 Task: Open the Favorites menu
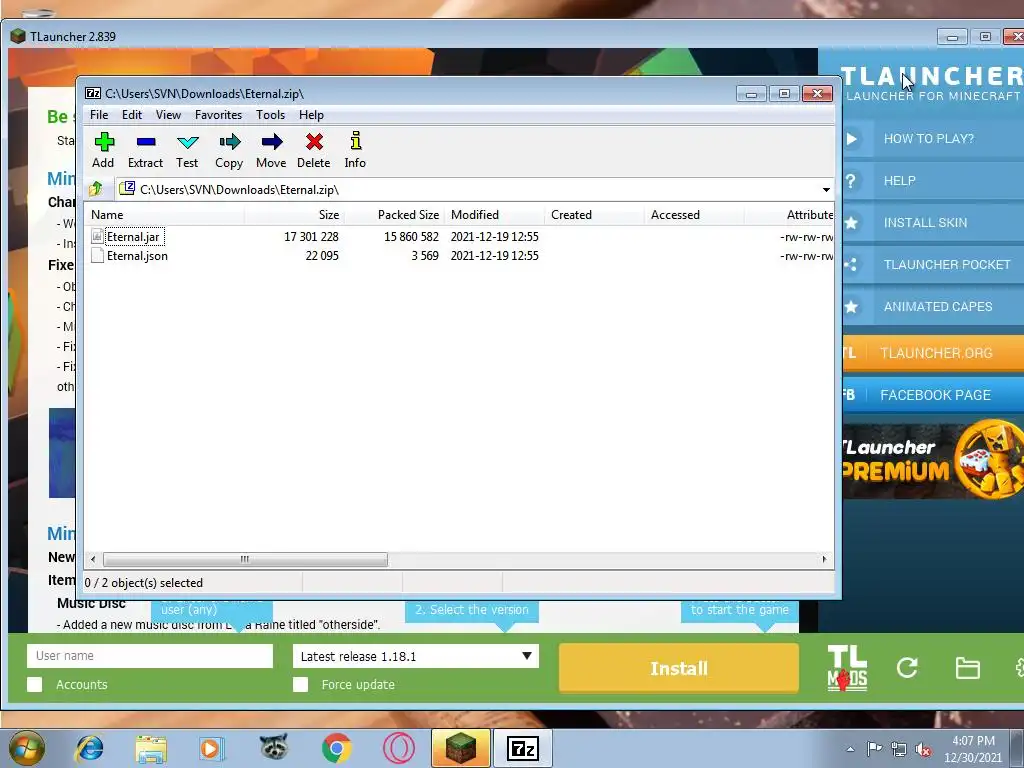[219, 115]
